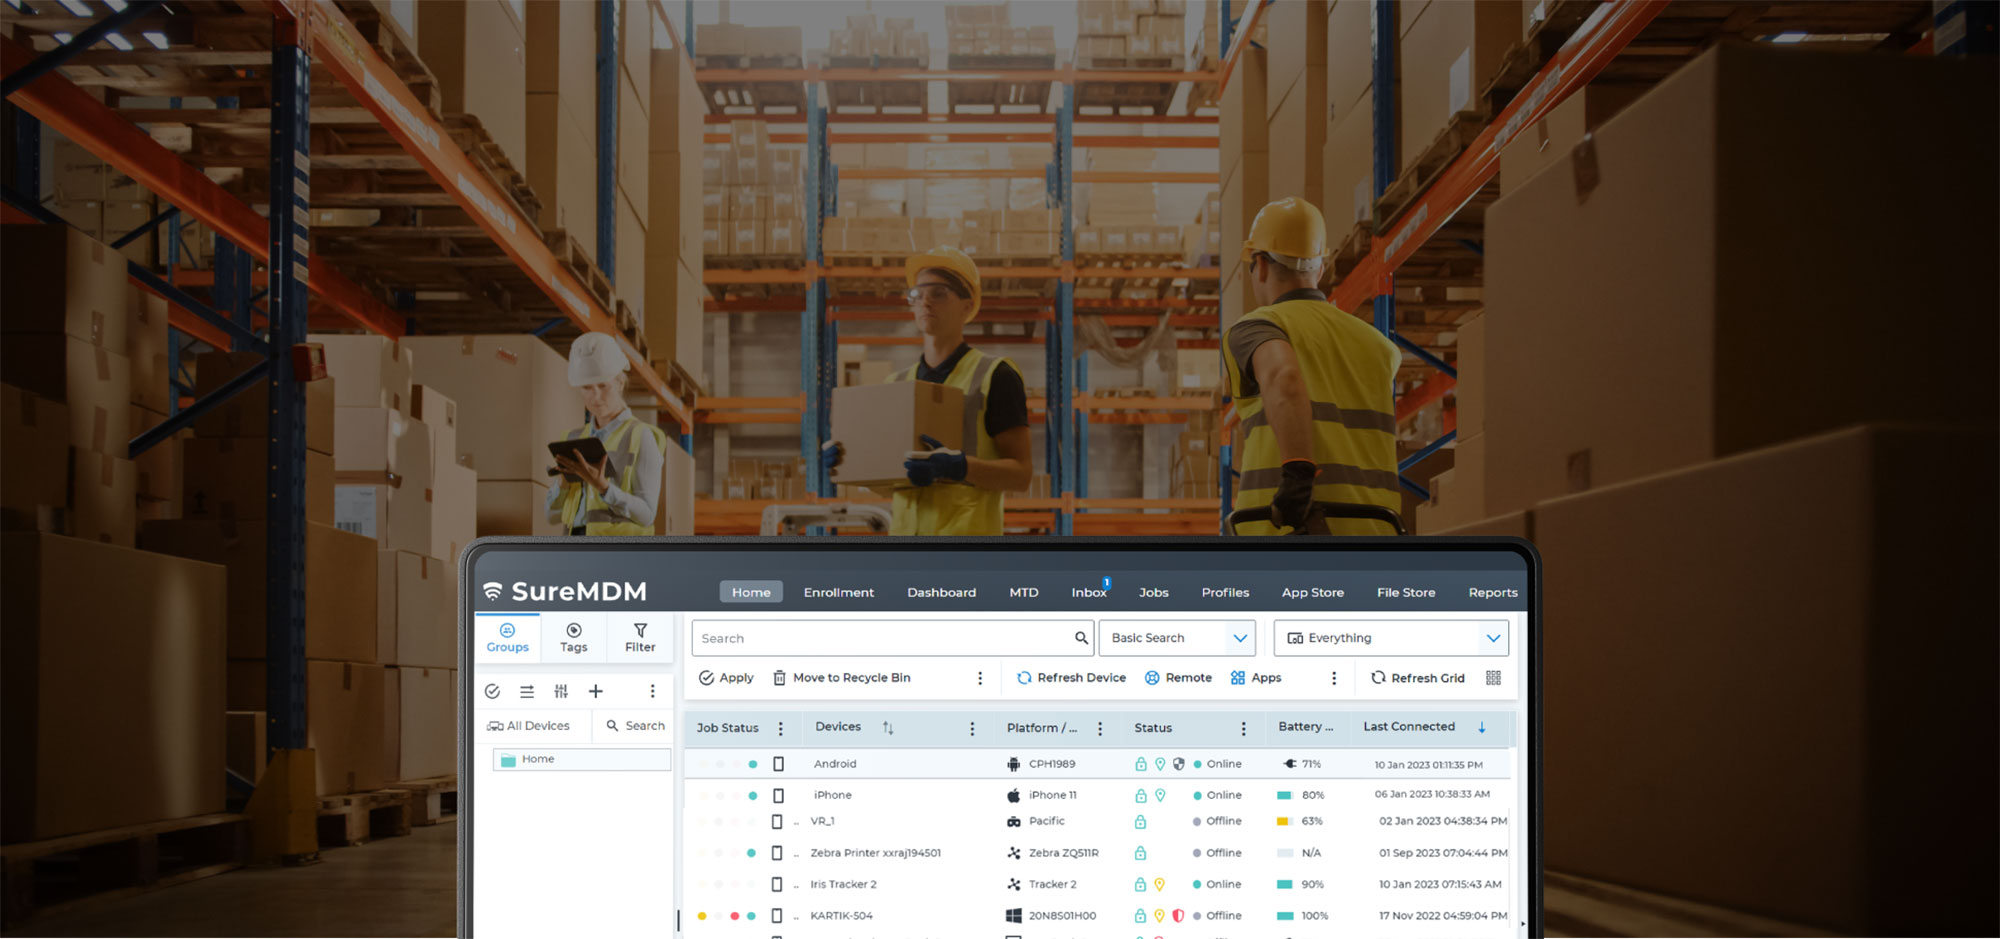Click the list lines icon in groups toolbar
The height and width of the screenshot is (939, 2000).
(527, 691)
